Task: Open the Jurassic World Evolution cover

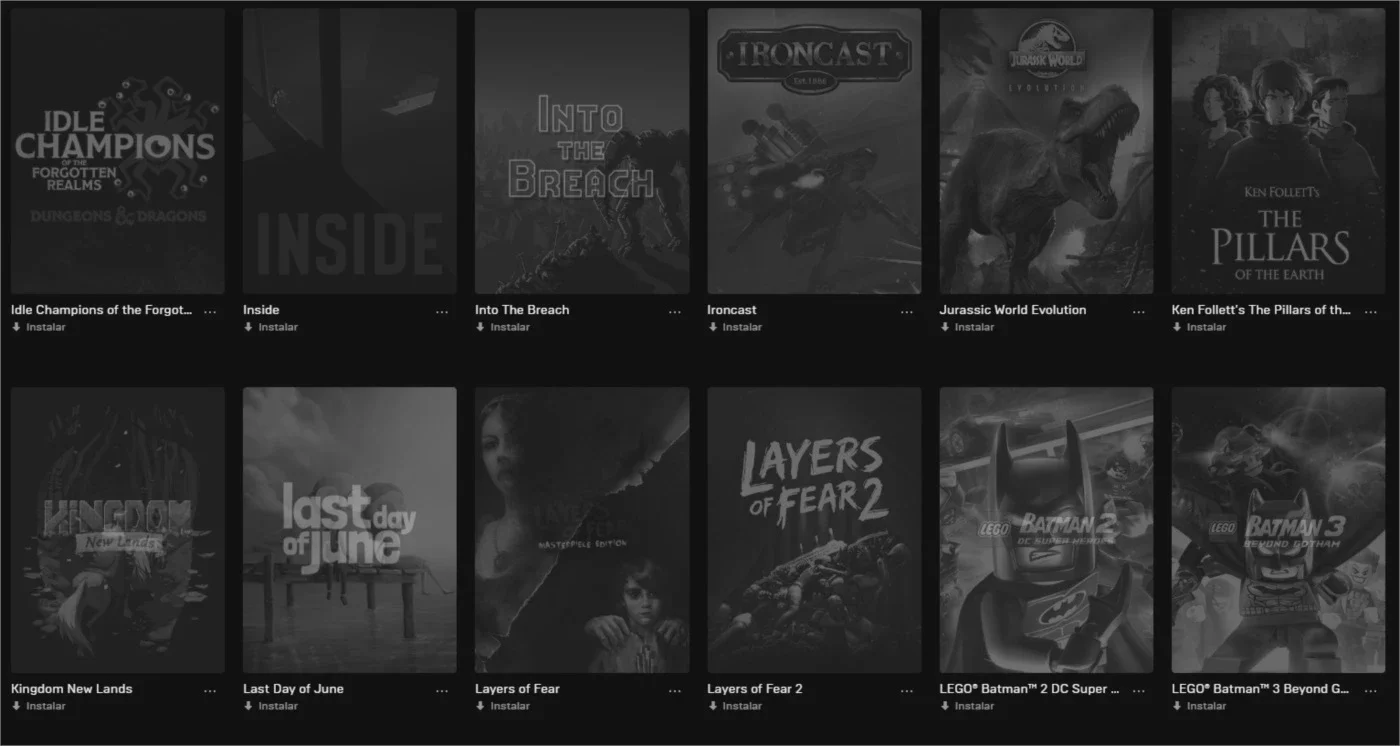Action: click(1046, 151)
